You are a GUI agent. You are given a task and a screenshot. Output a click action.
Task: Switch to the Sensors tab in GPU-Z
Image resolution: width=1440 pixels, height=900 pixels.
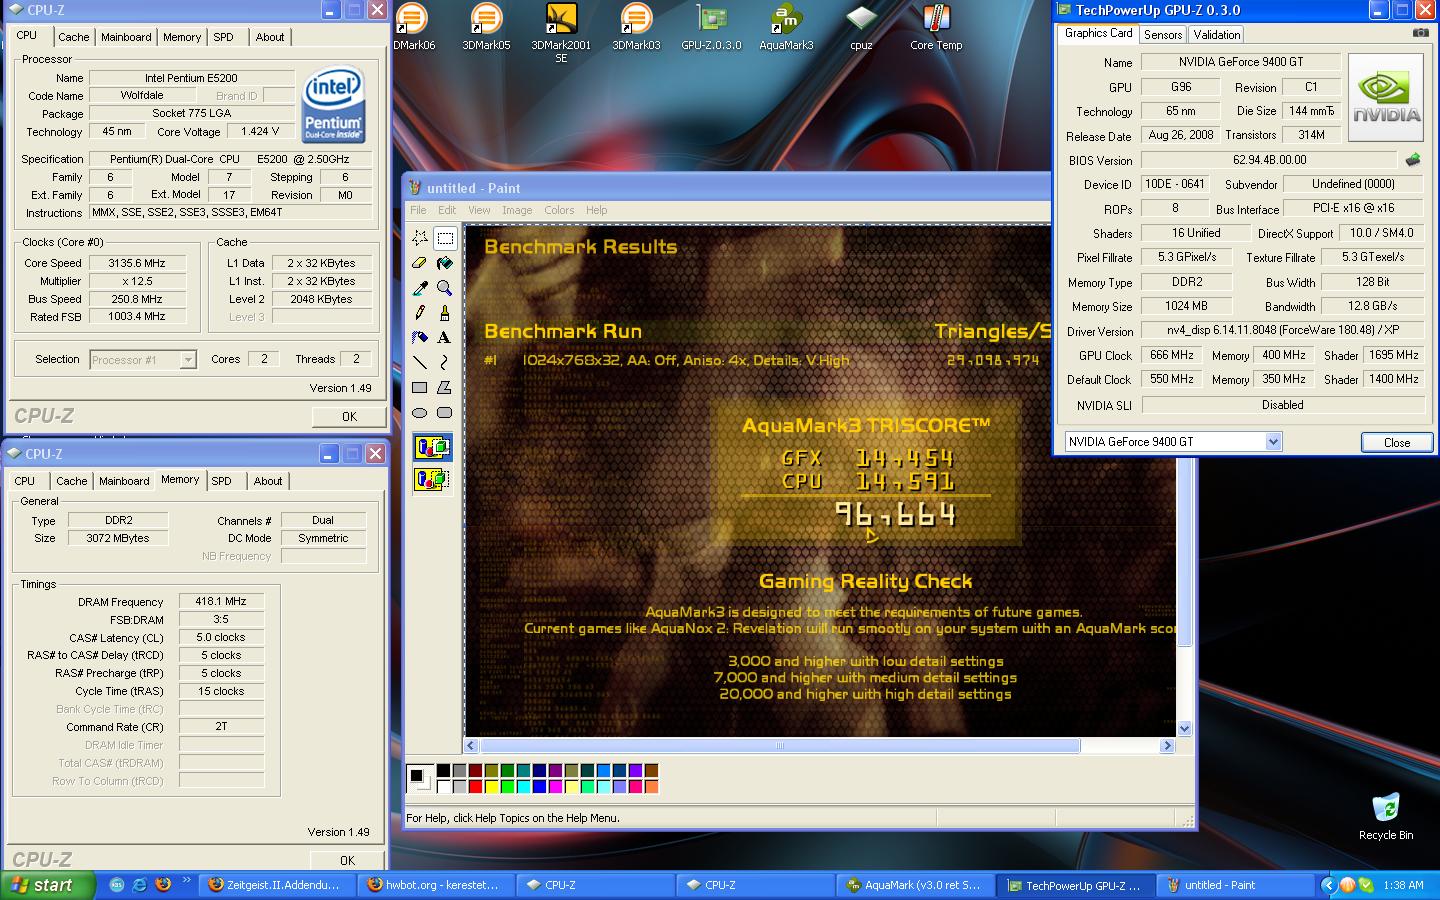click(x=1163, y=34)
